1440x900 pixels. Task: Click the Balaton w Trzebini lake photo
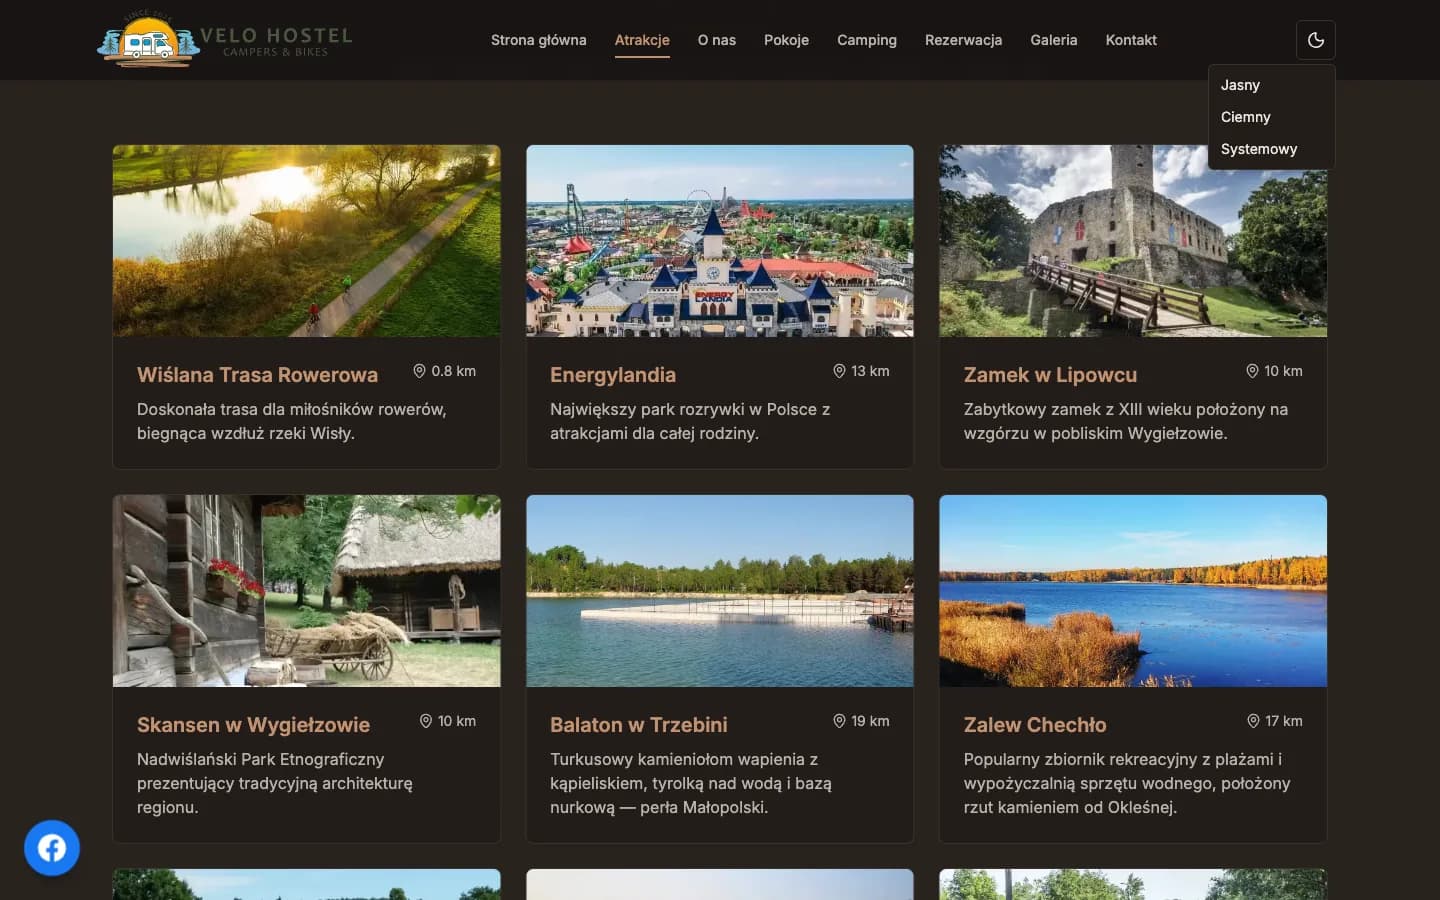pos(720,591)
